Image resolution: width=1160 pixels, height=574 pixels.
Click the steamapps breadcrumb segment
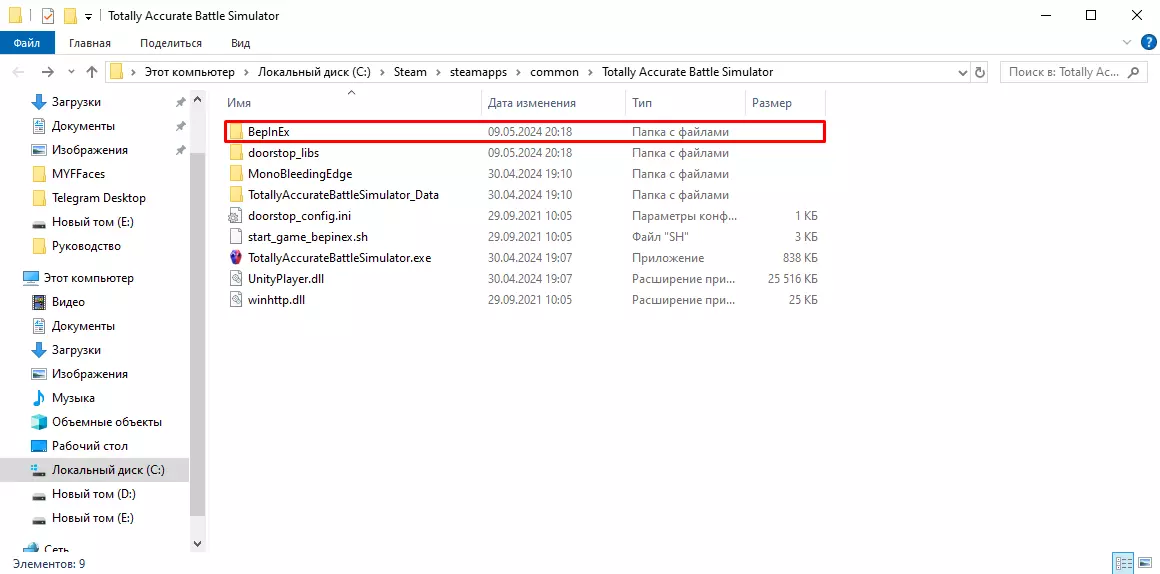tap(479, 72)
